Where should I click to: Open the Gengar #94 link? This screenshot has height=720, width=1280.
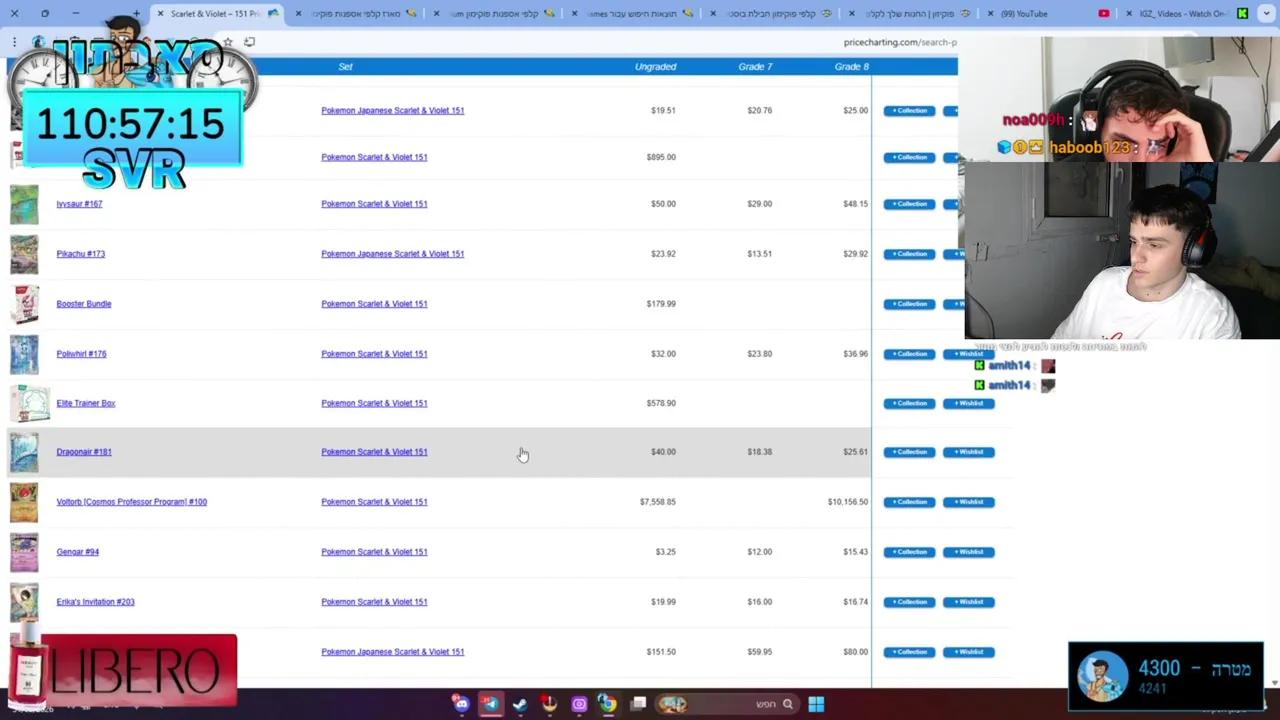[x=77, y=552]
